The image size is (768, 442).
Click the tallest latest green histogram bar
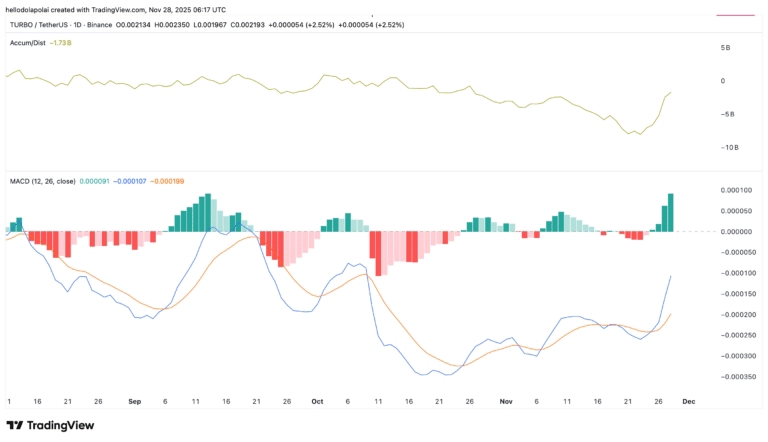coord(670,213)
